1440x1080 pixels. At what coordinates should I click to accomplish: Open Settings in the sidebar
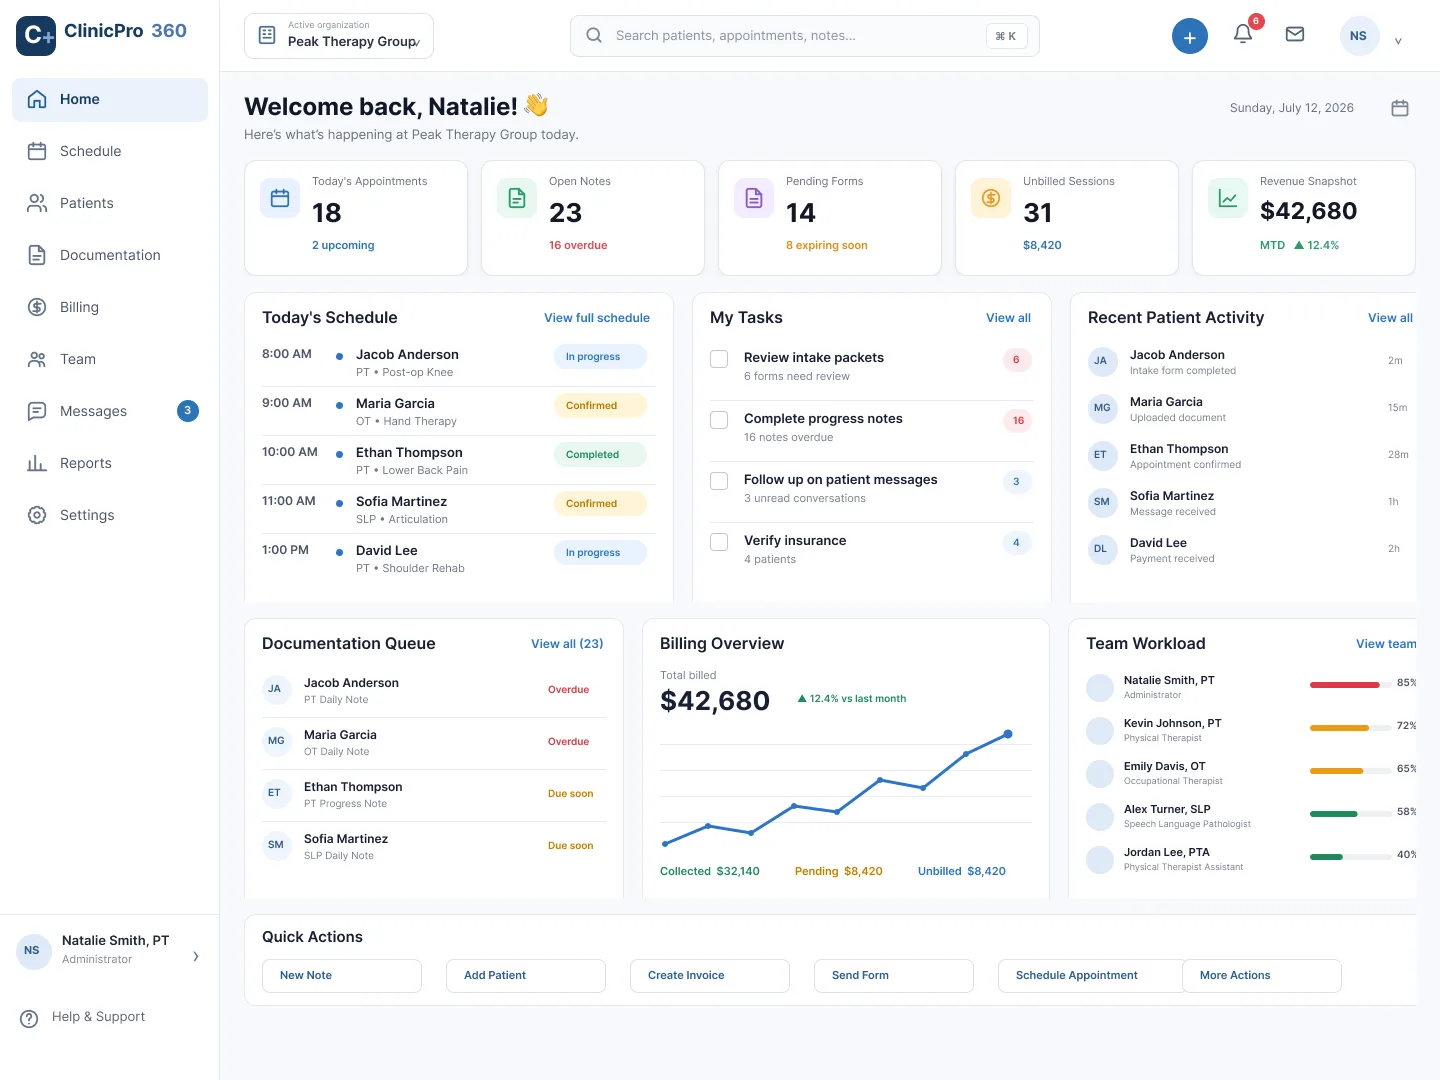(110, 516)
